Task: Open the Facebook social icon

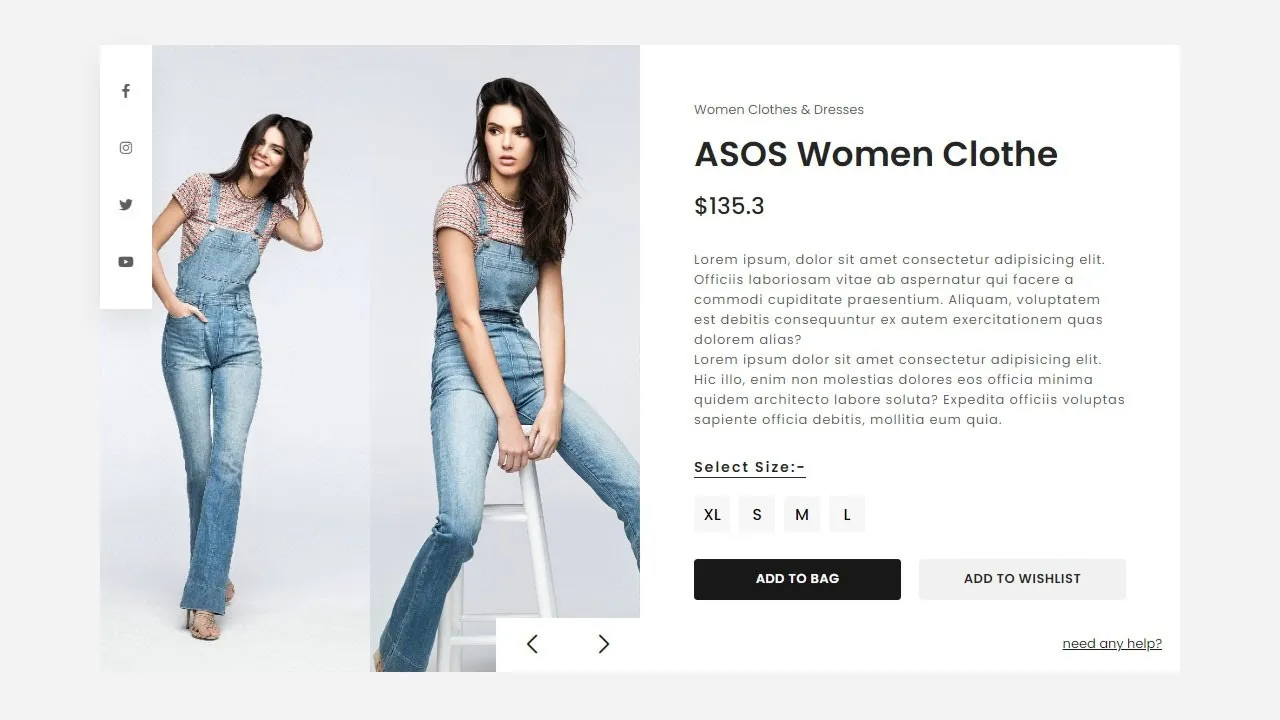Action: pos(126,91)
